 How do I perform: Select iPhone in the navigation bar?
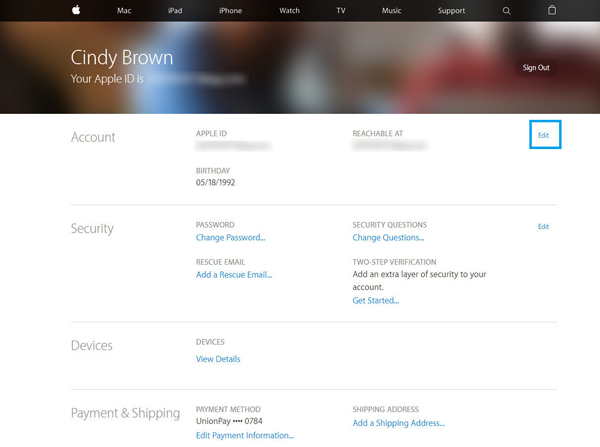tap(230, 11)
